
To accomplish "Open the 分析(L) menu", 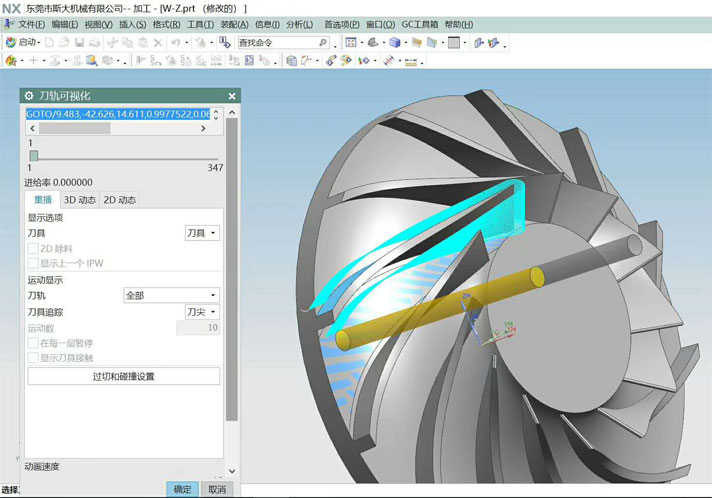I will [x=299, y=24].
